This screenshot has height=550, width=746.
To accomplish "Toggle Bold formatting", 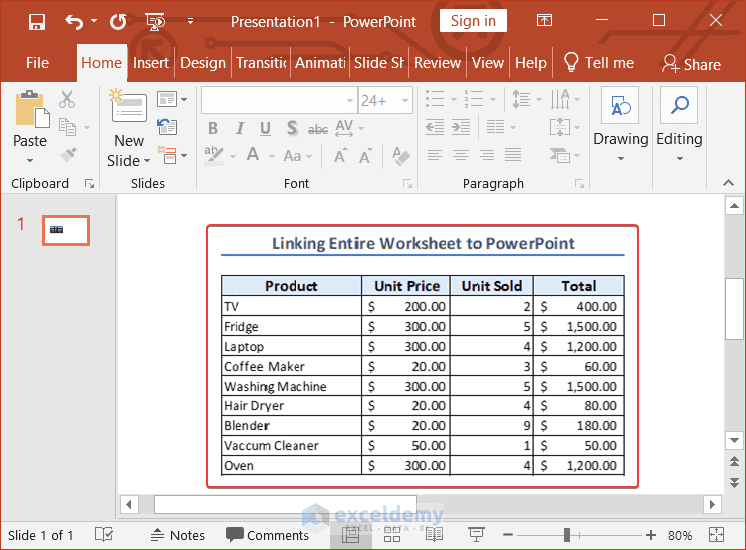I will [x=213, y=128].
